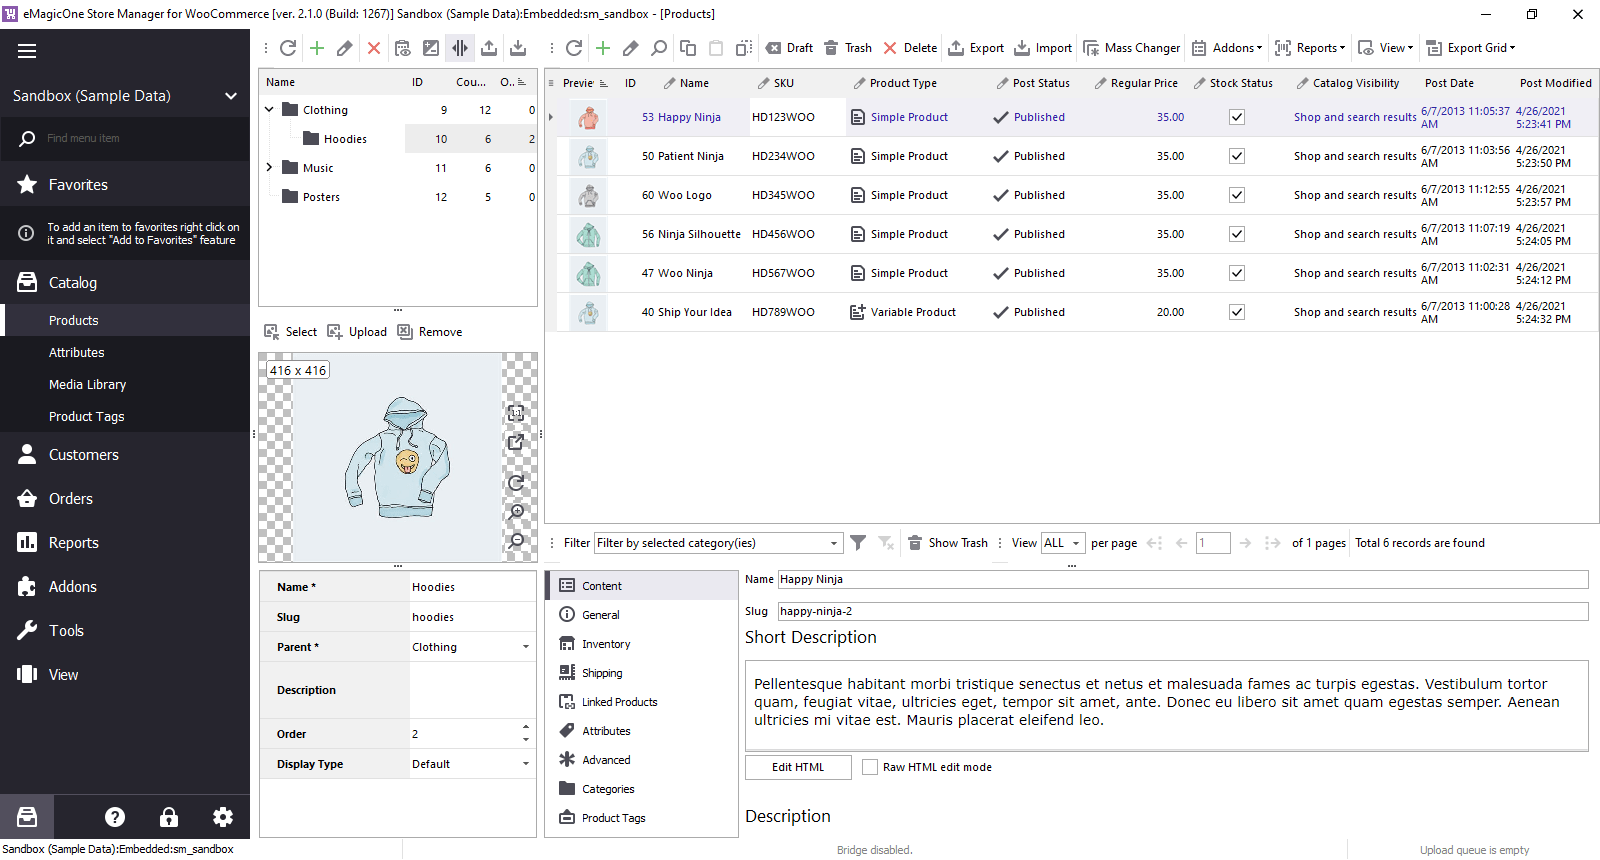Click the page number input field
This screenshot has width=1600, height=860.
1213,543
